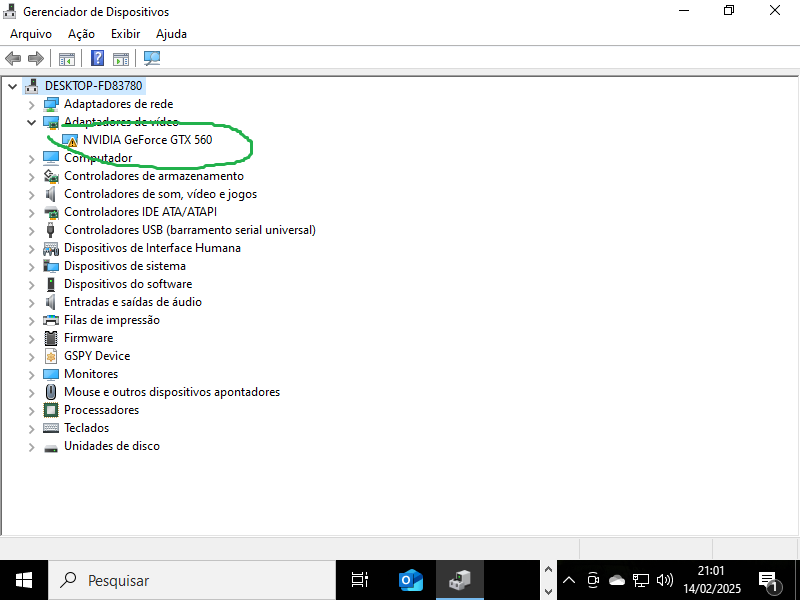Expand the Teclados chevron
Viewport: 800px width, 600px height.
pos(32,429)
